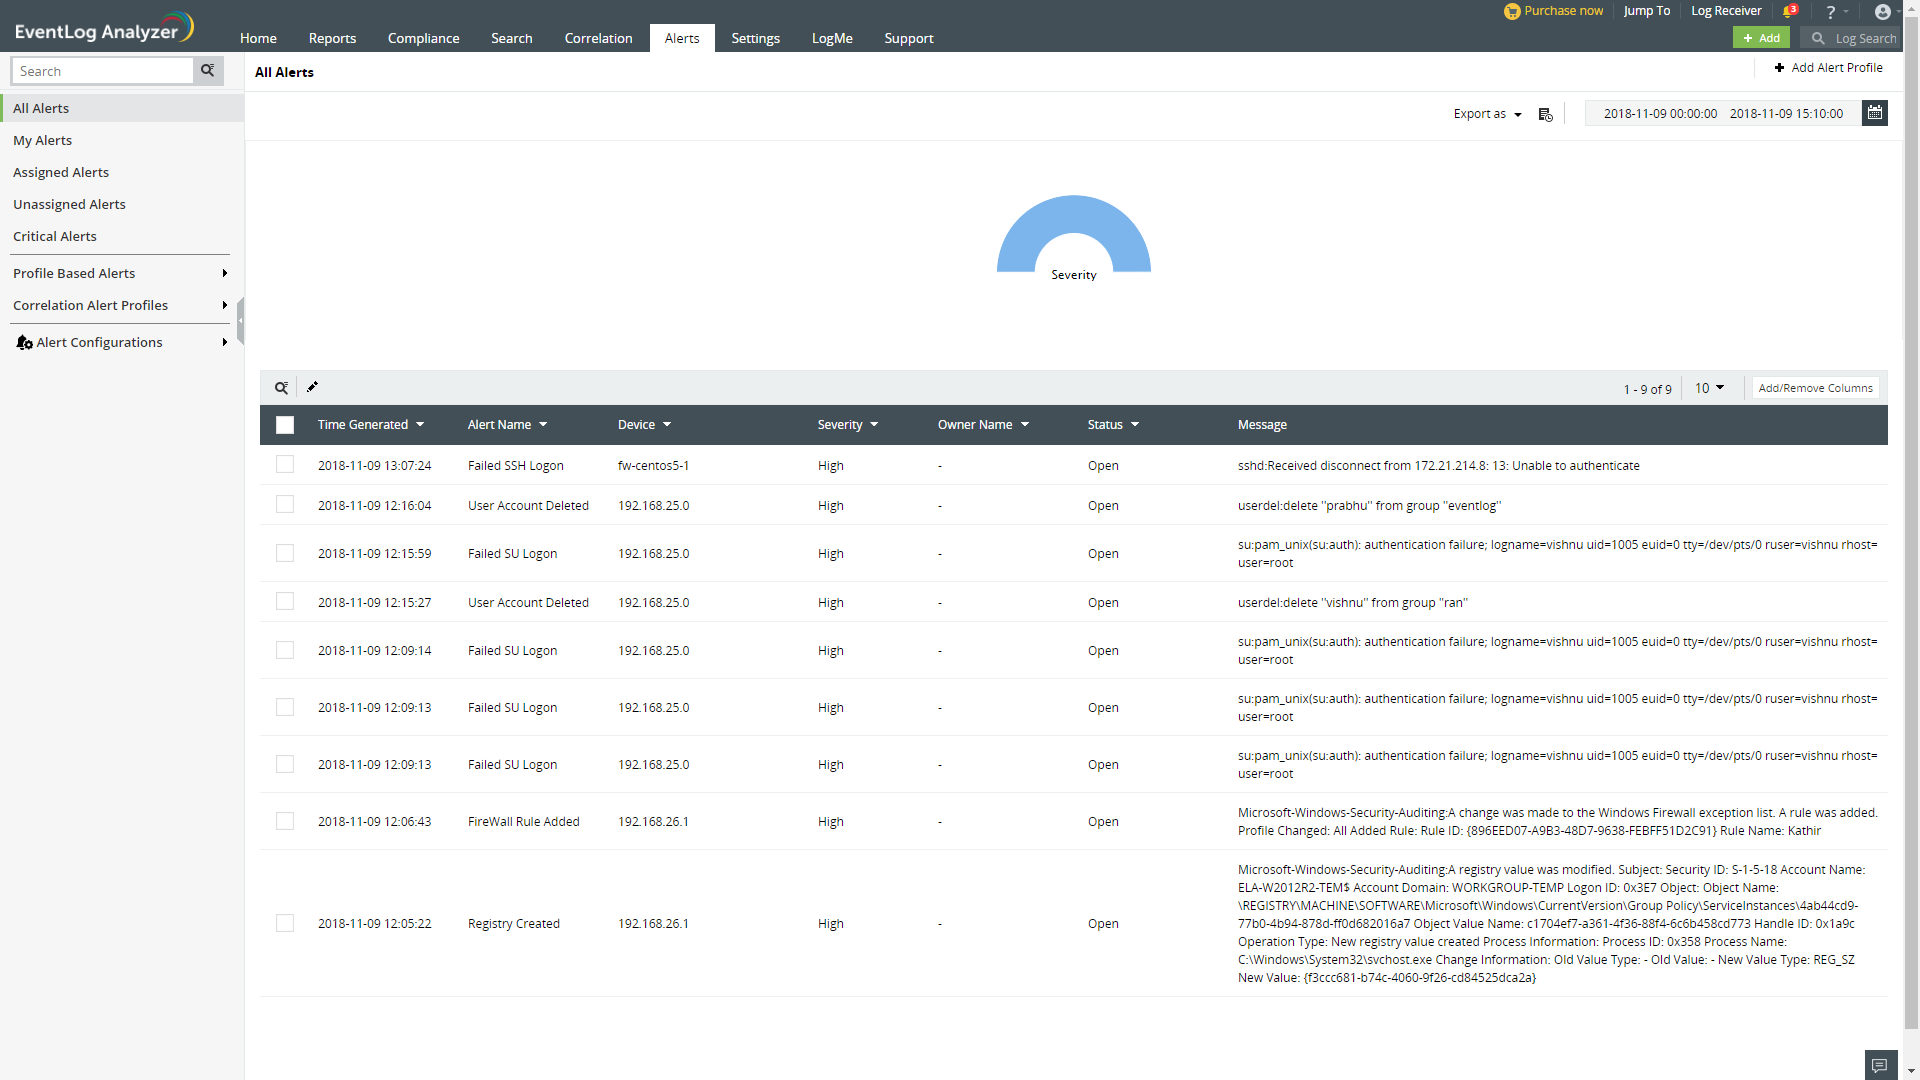Image resolution: width=1920 pixels, height=1080 pixels.
Task: Open the calendar date picker icon
Action: coord(1875,113)
